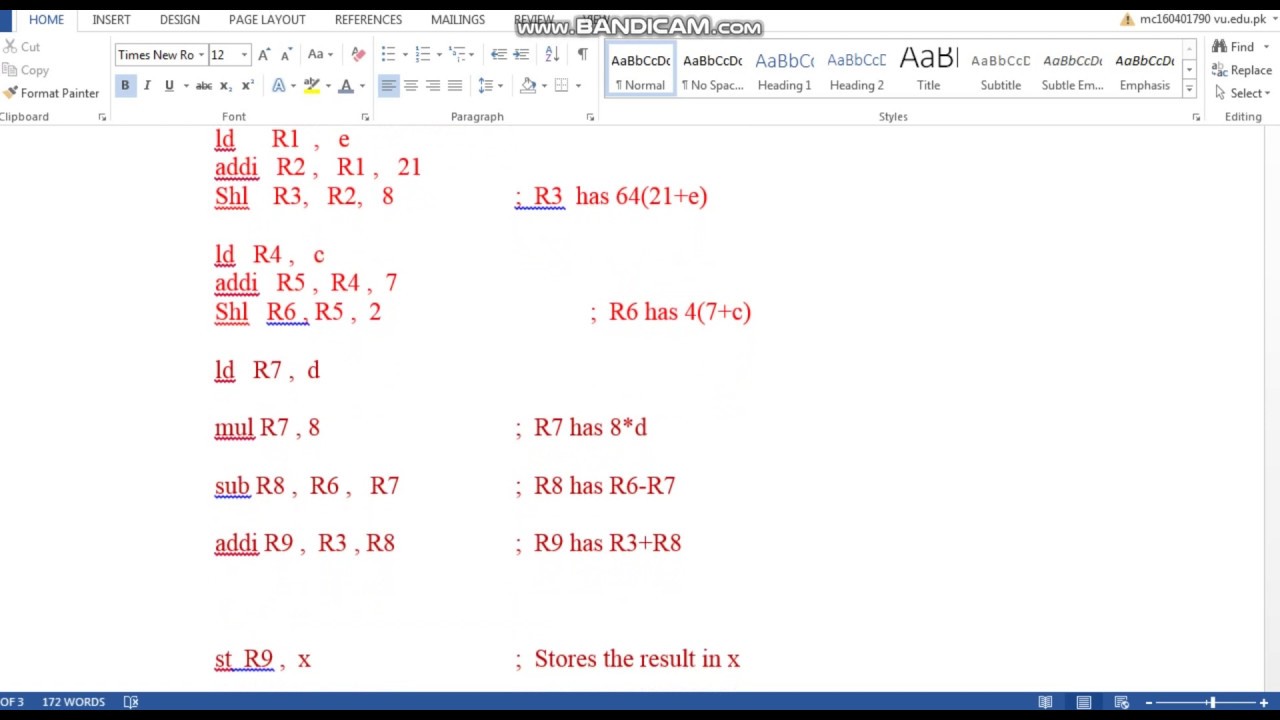Toggle Subscript formatting
This screenshot has width=1280, height=720.
226,86
